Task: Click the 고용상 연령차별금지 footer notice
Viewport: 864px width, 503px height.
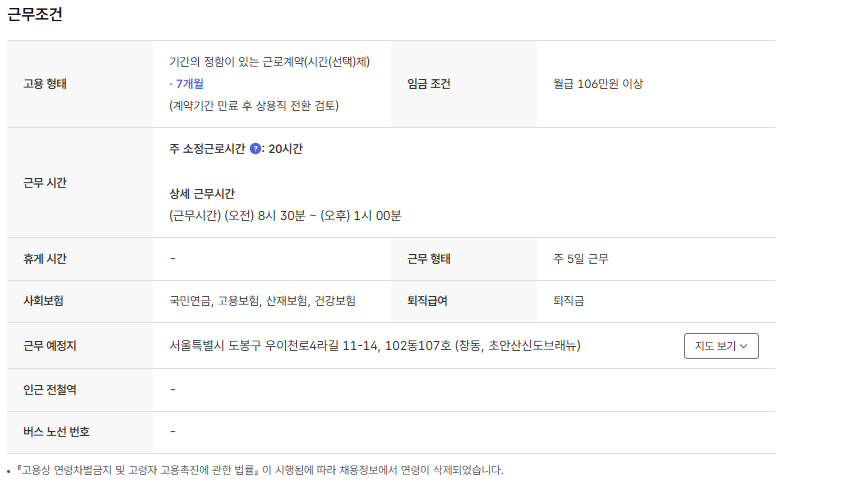Action: pos(260,470)
